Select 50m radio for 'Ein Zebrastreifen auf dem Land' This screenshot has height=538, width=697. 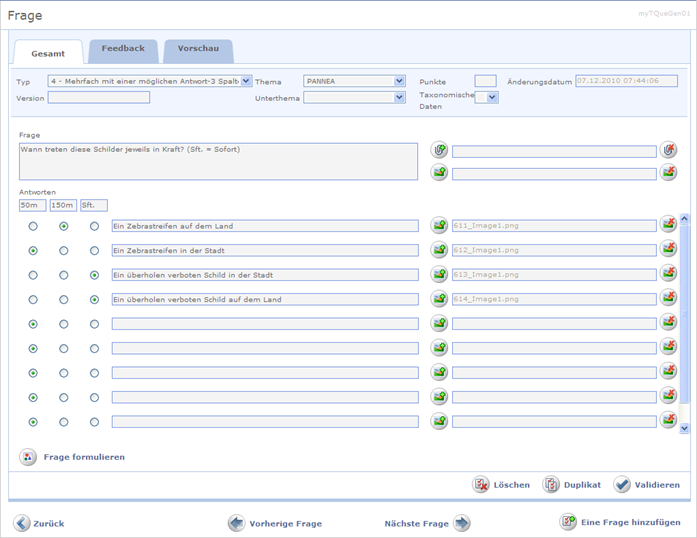click(33, 226)
